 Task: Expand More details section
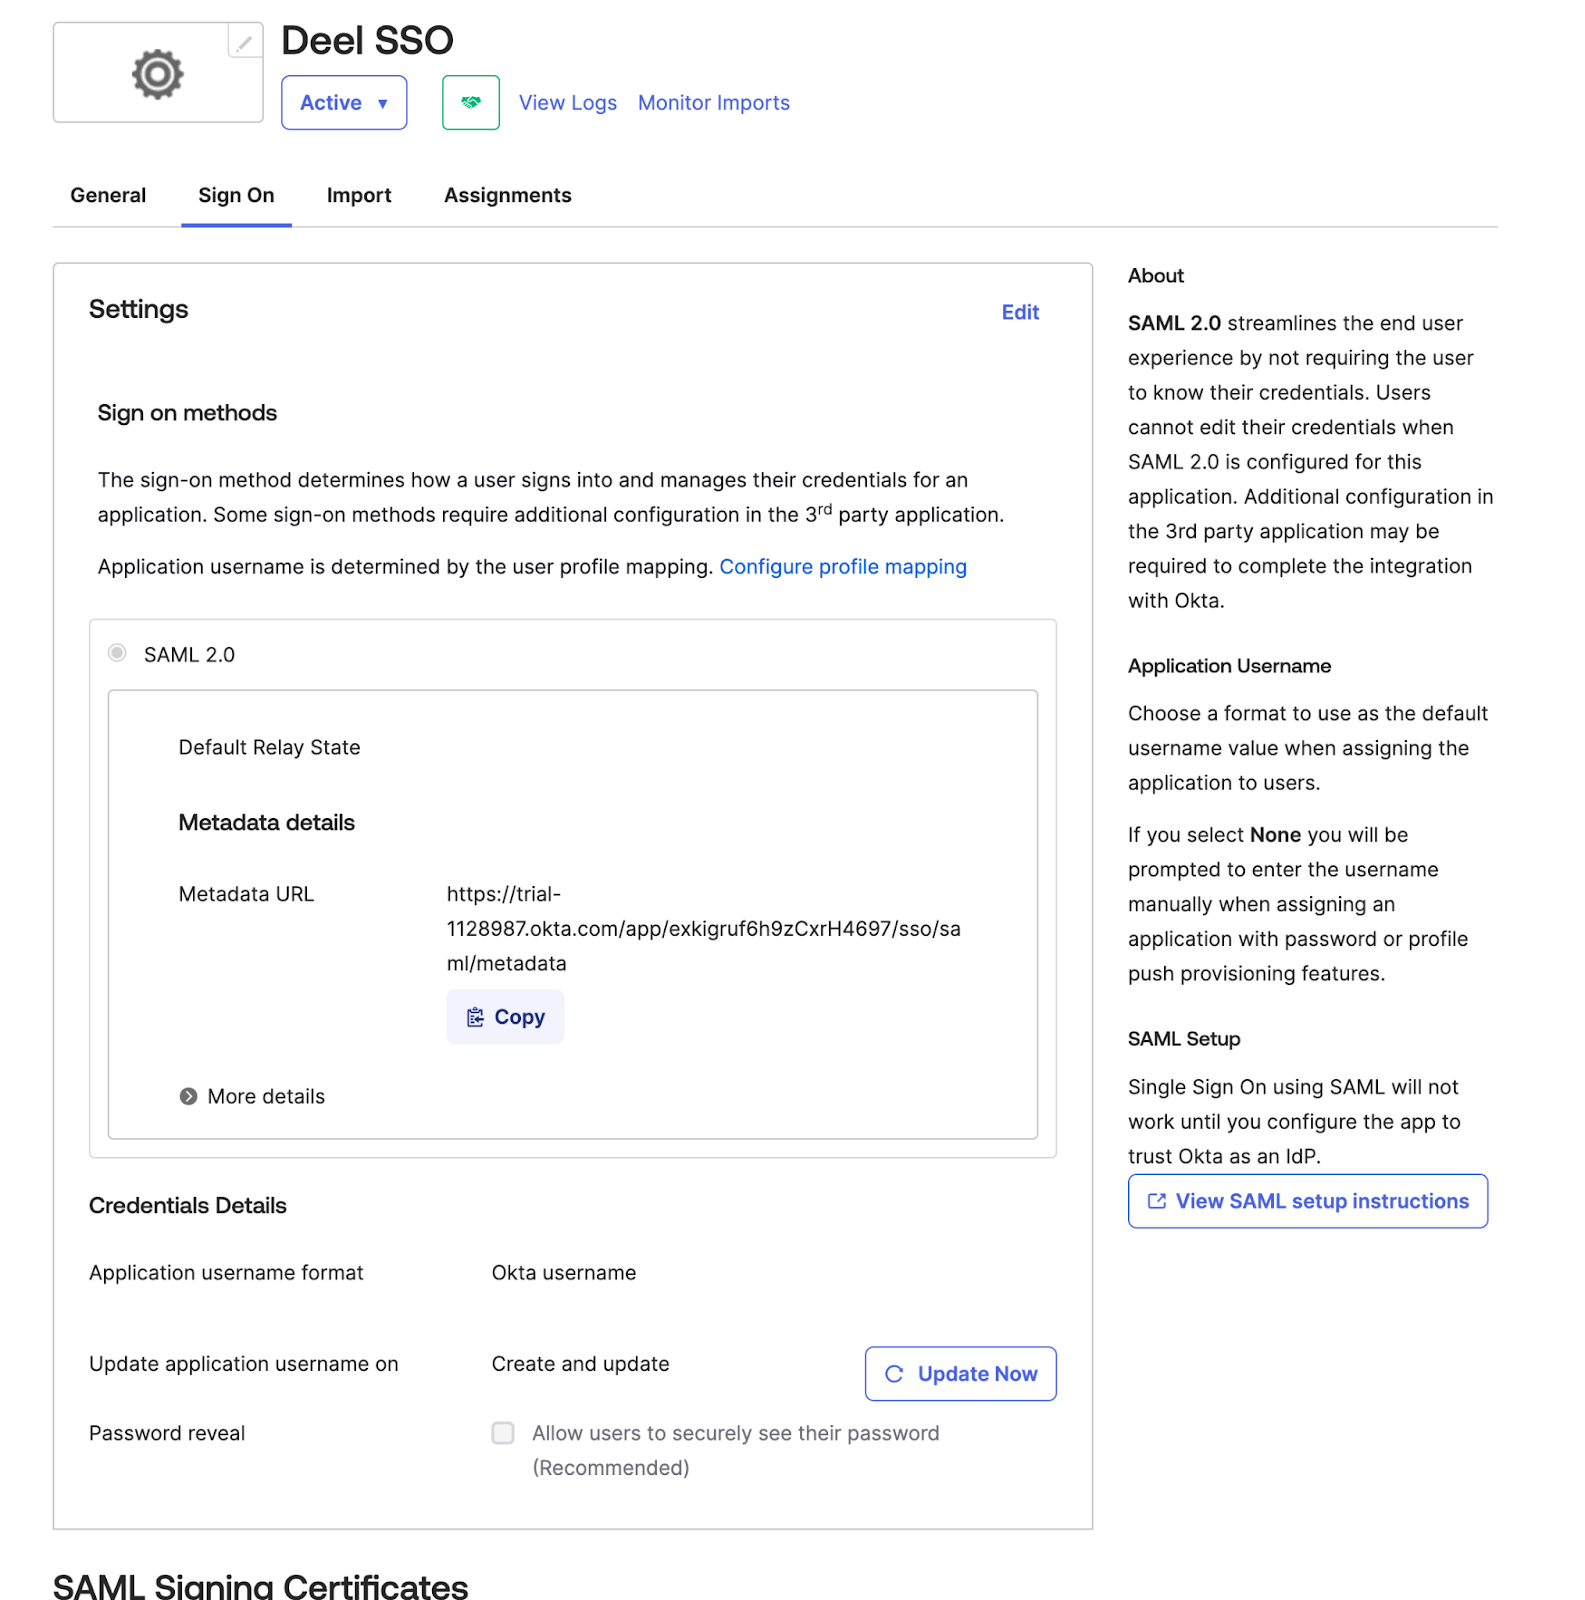252,1097
